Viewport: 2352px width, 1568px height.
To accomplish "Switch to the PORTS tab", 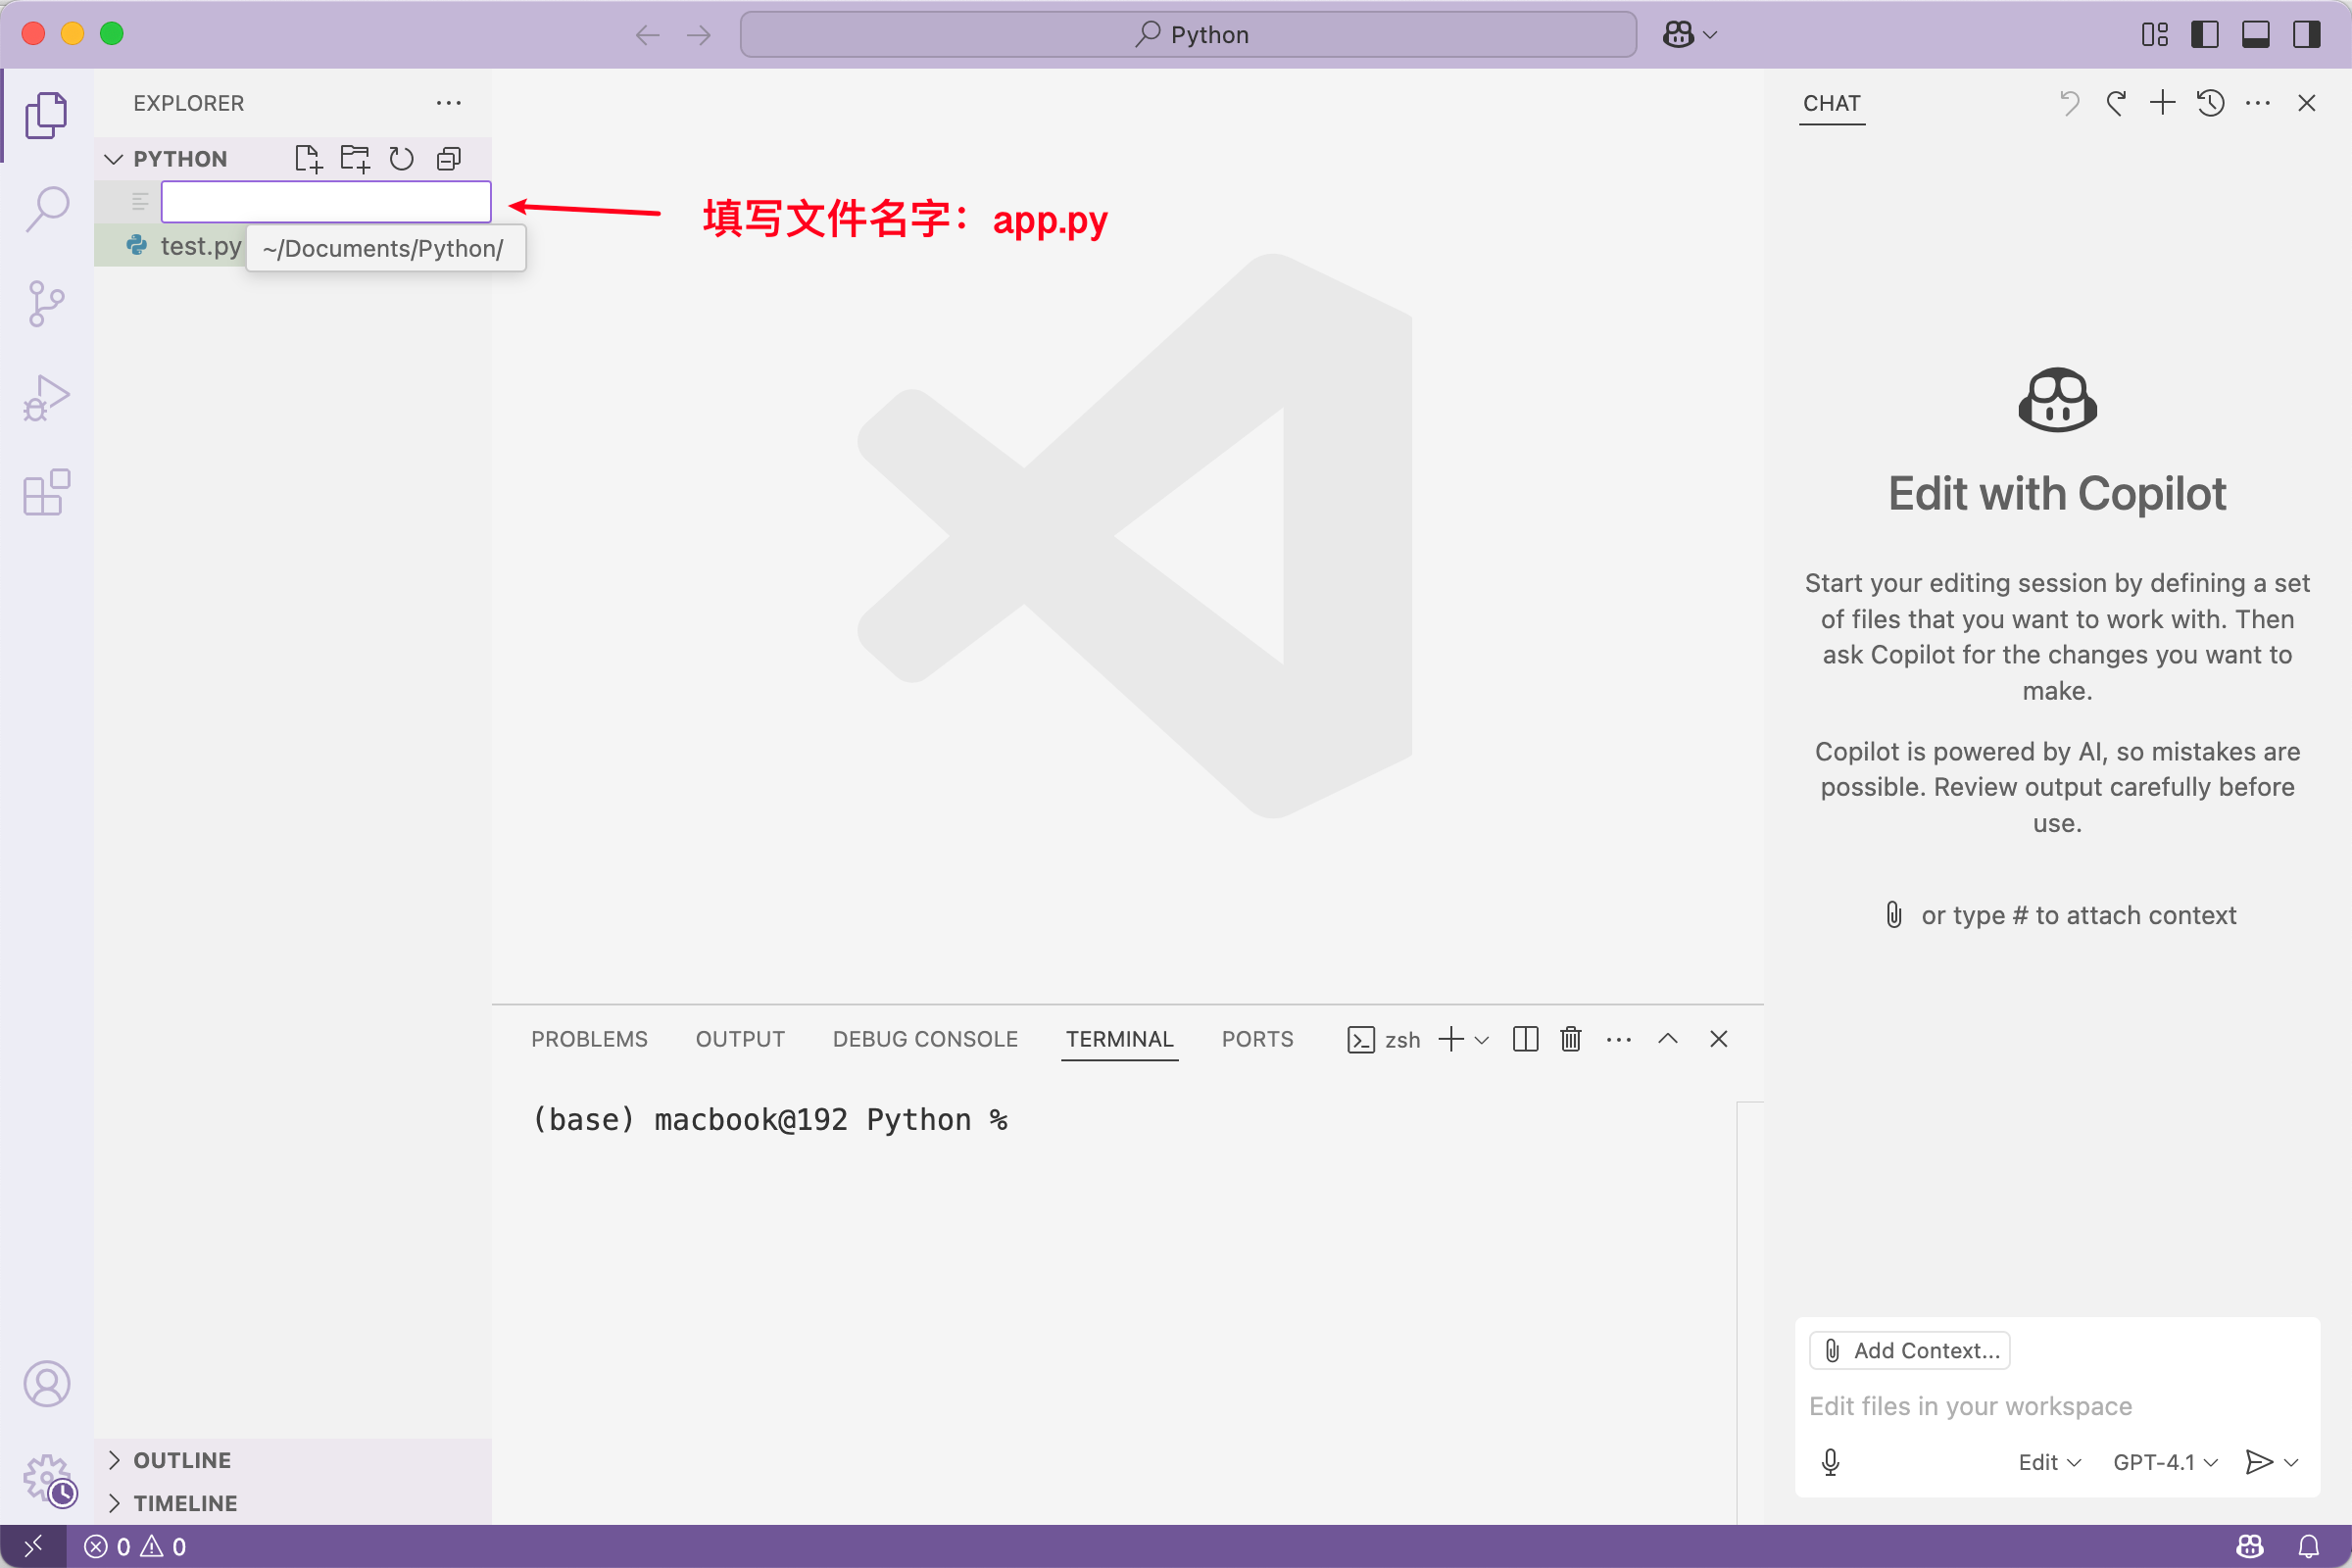I will tap(1257, 1039).
